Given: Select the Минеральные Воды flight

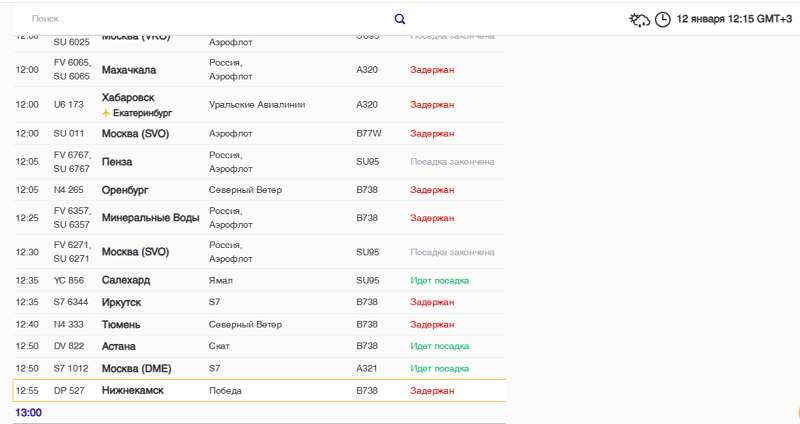Looking at the screenshot, I should point(150,217).
